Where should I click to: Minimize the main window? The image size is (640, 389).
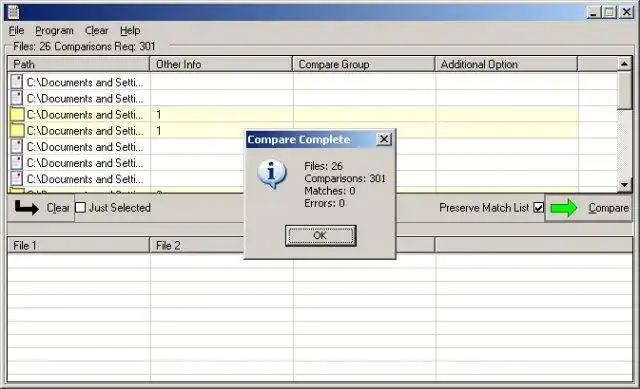pyautogui.click(x=593, y=12)
